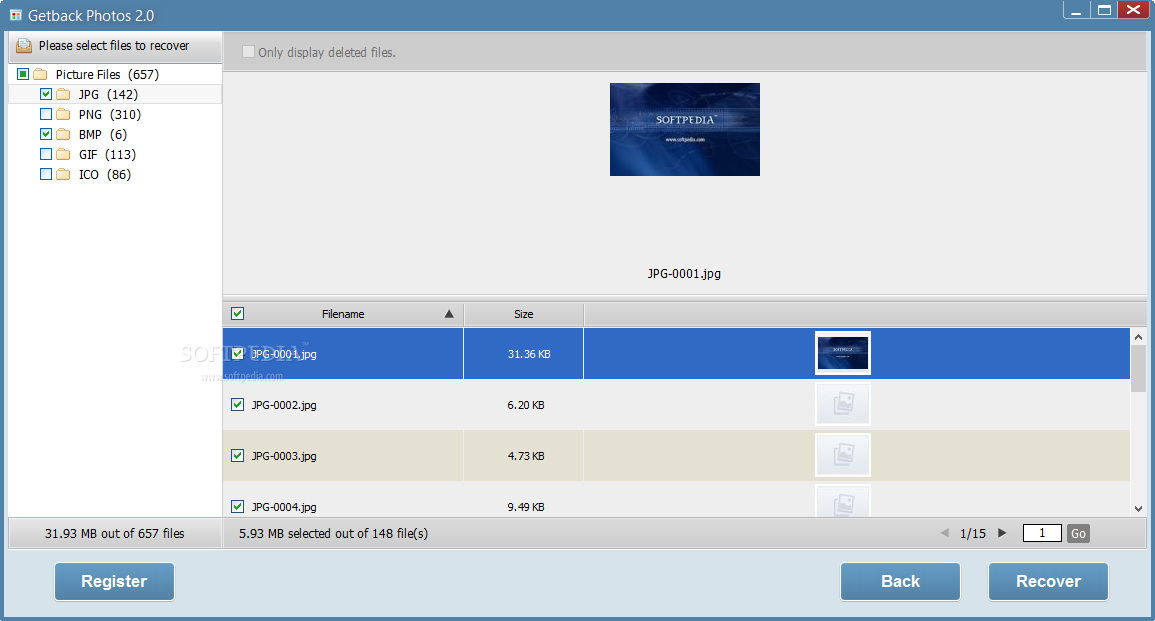The image size is (1155, 621).
Task: Click the page number input field
Action: (1042, 533)
